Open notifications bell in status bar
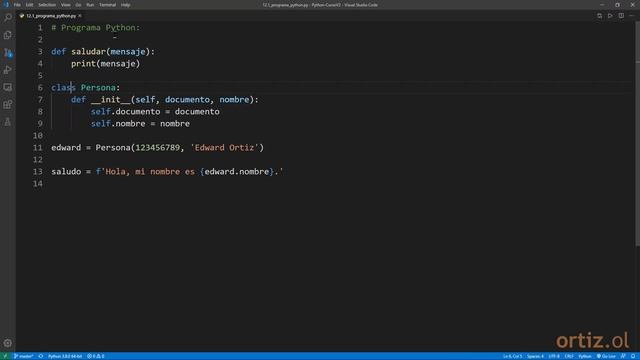 coord(633,356)
